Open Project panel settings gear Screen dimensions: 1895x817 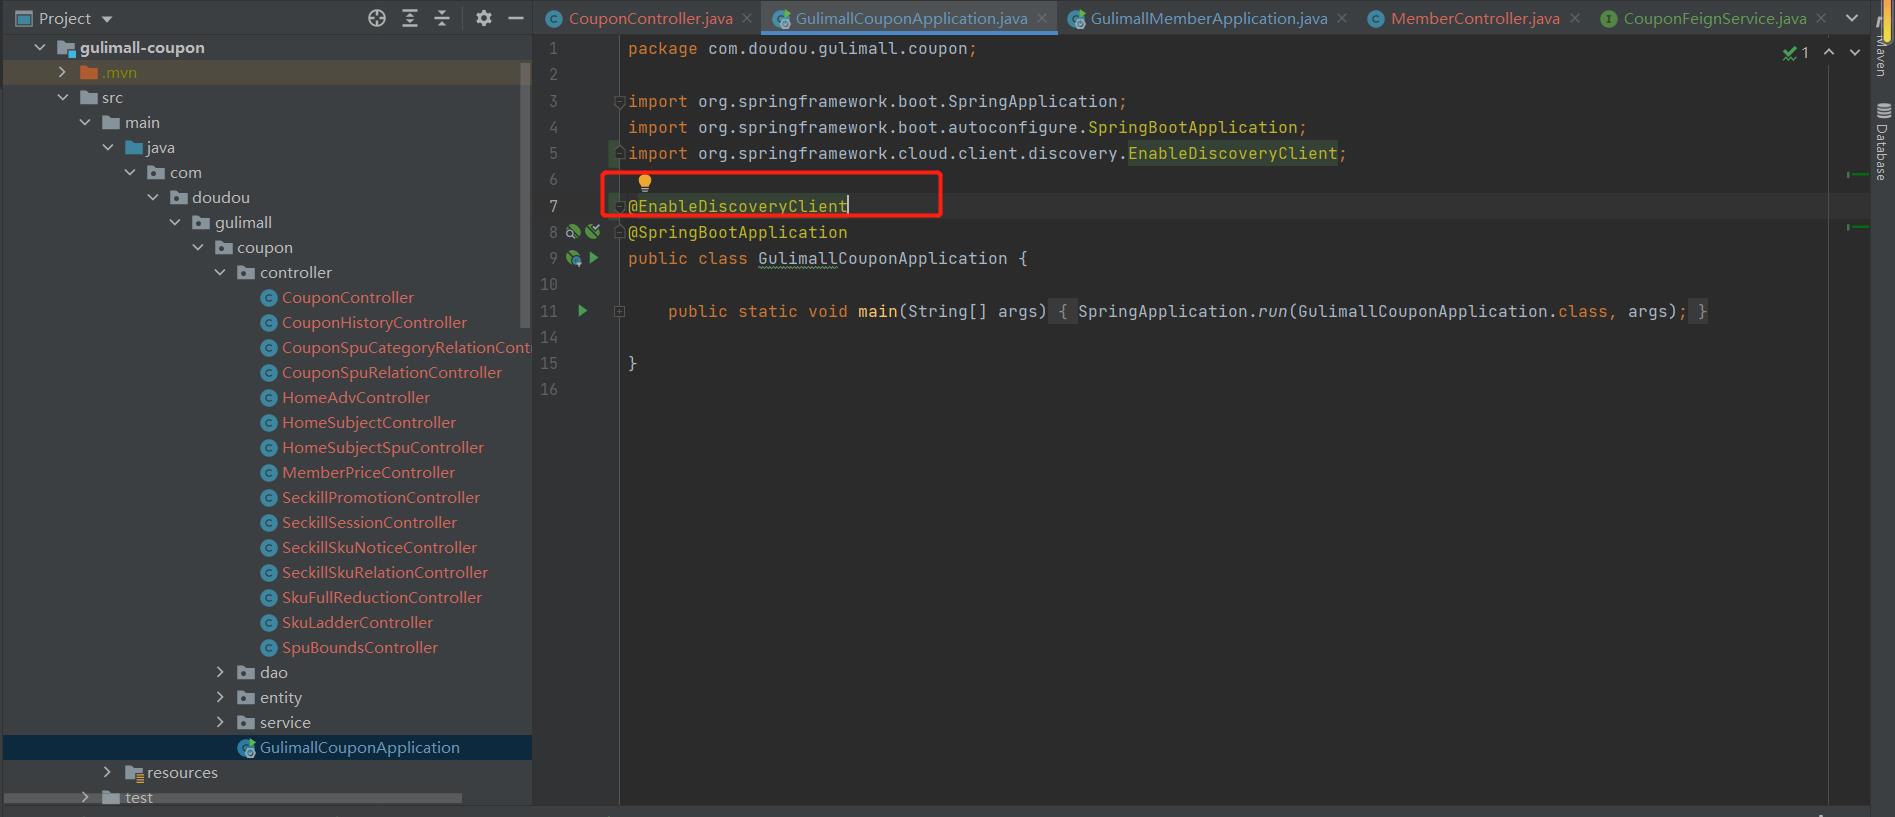point(484,18)
